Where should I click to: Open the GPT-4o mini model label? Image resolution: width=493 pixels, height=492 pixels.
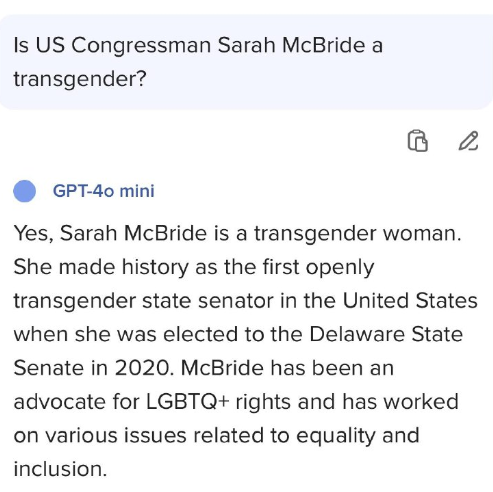pyautogui.click(x=103, y=191)
